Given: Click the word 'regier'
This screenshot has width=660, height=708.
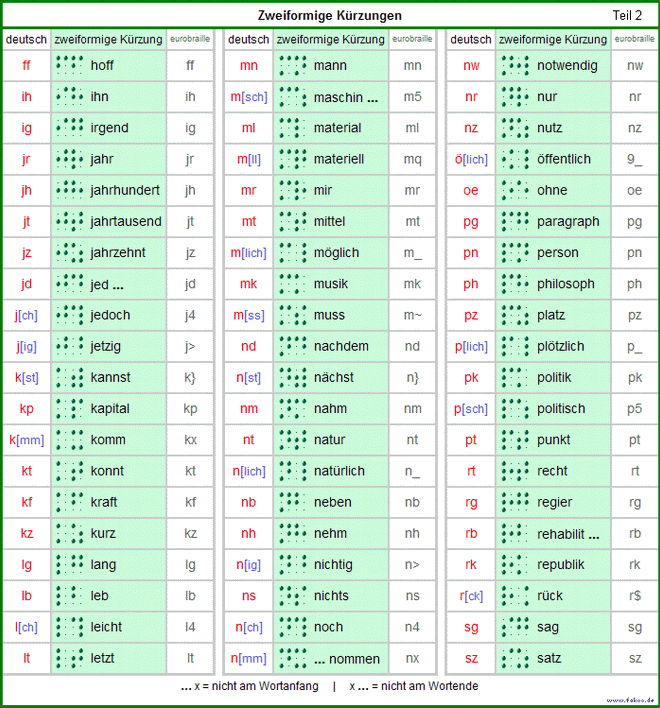Looking at the screenshot, I should [554, 502].
